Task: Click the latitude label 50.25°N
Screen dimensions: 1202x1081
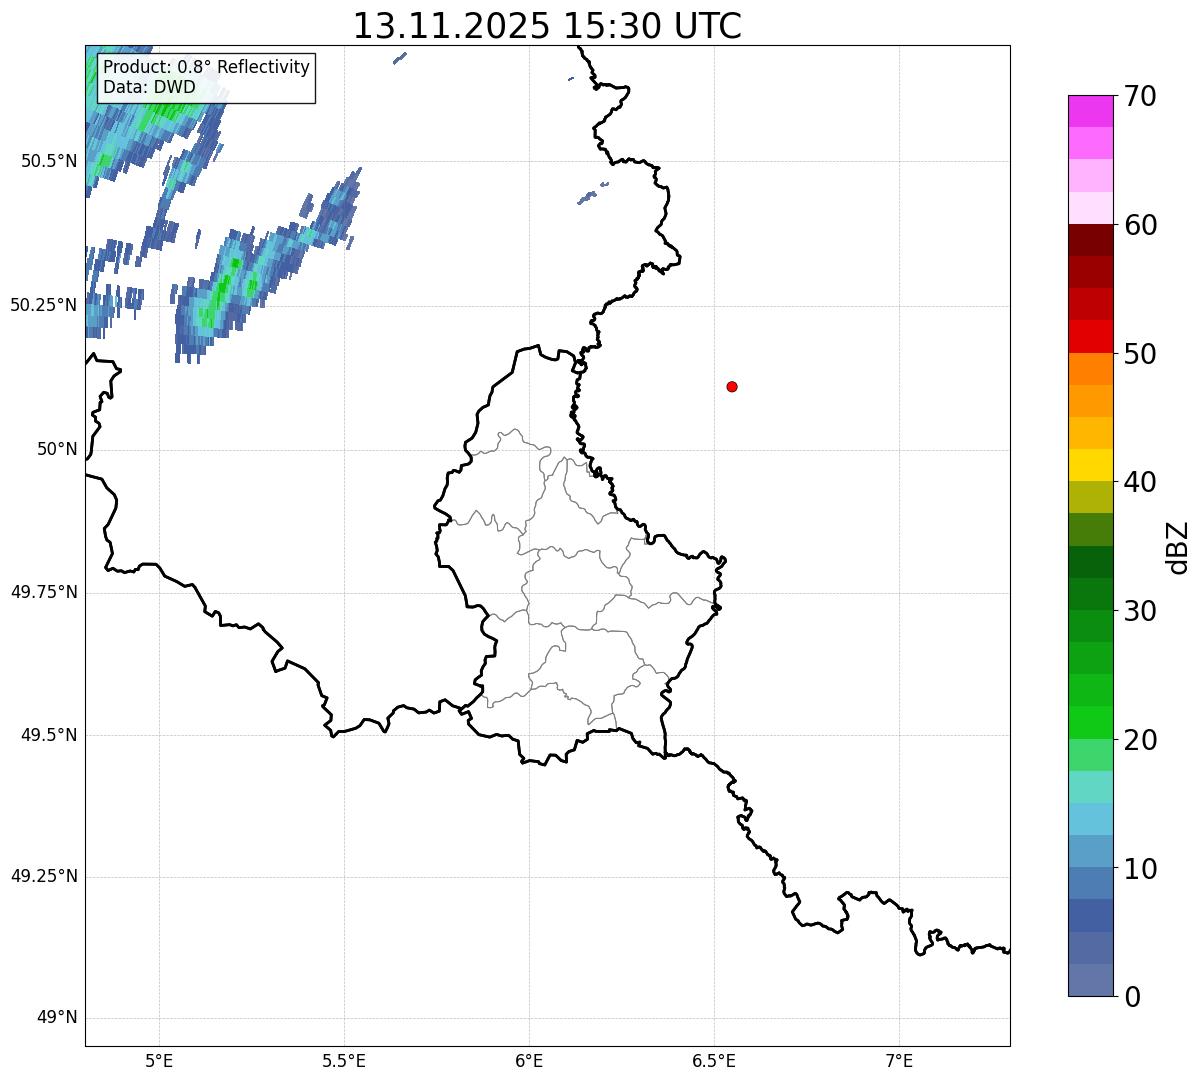Action: coord(44,305)
